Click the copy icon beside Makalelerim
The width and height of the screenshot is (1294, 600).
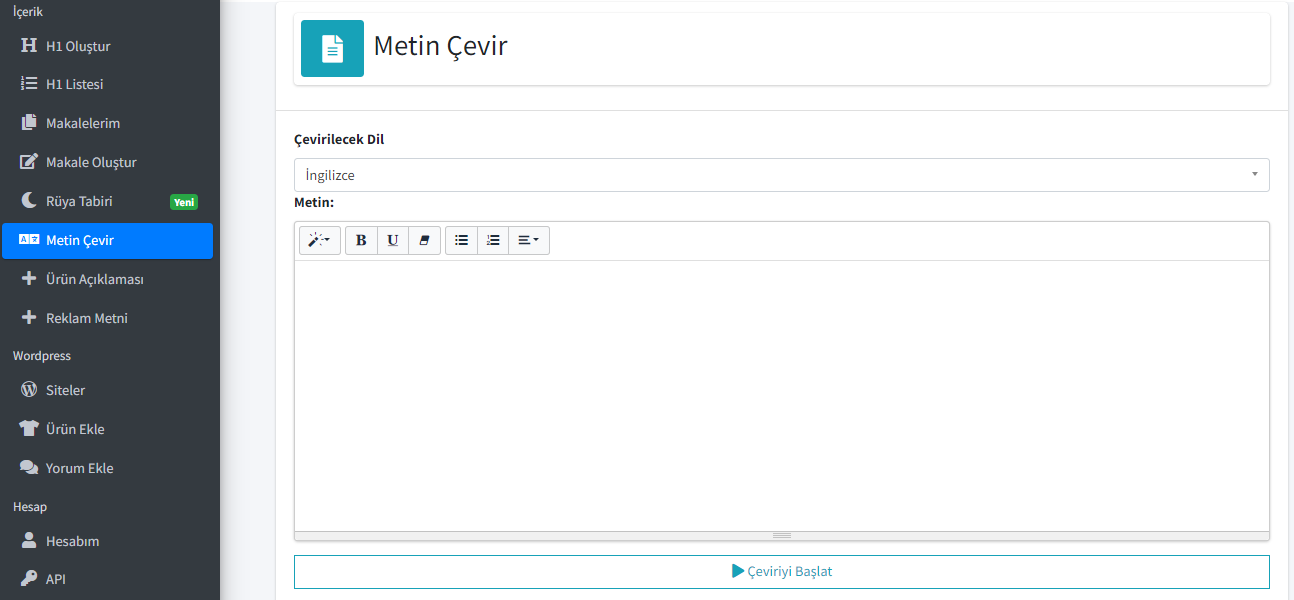pos(29,123)
